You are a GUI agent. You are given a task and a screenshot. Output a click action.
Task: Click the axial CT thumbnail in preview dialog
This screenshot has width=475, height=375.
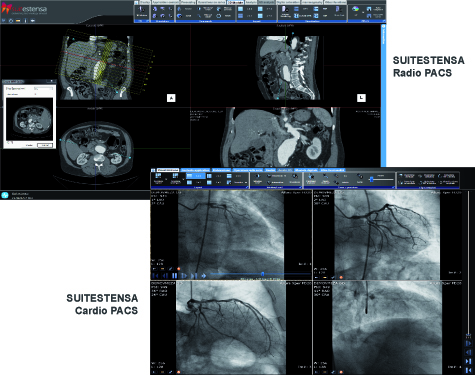click(29, 119)
